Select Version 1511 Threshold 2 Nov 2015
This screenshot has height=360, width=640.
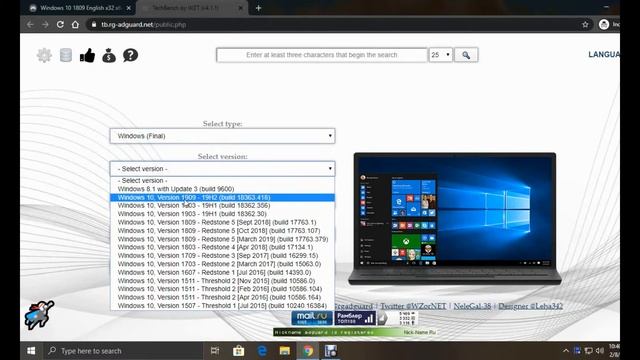tap(222, 280)
